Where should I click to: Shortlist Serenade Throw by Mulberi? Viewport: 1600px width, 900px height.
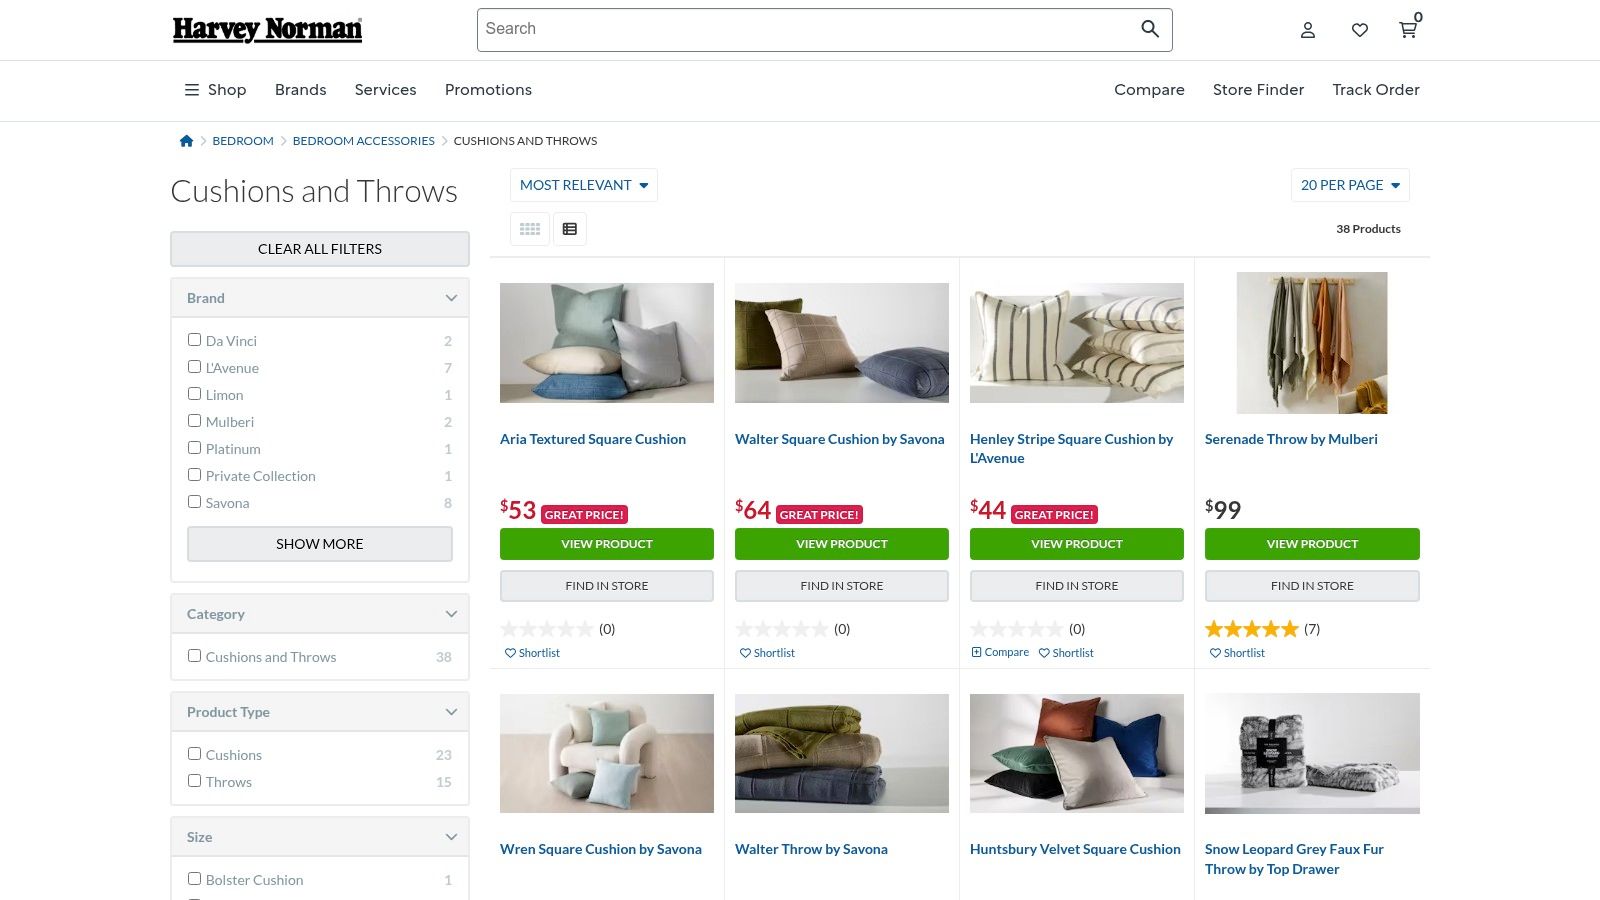point(1237,653)
